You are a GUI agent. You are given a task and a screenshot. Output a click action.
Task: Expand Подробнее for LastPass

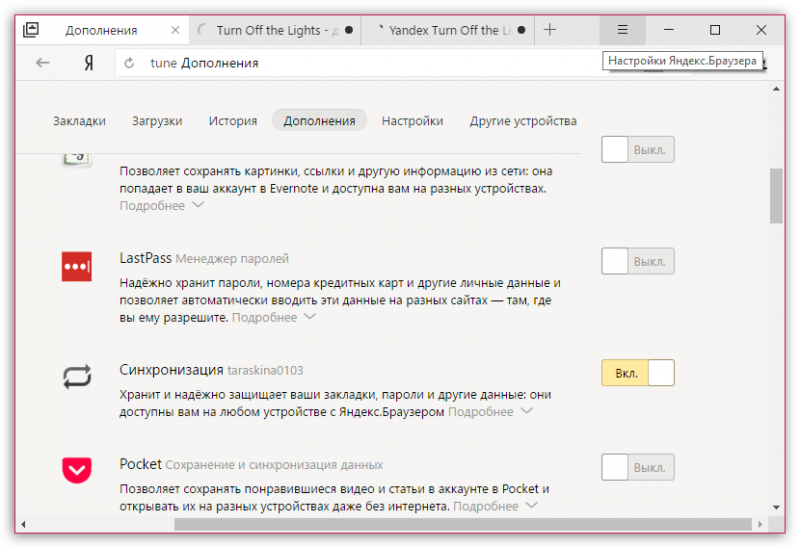tap(274, 317)
